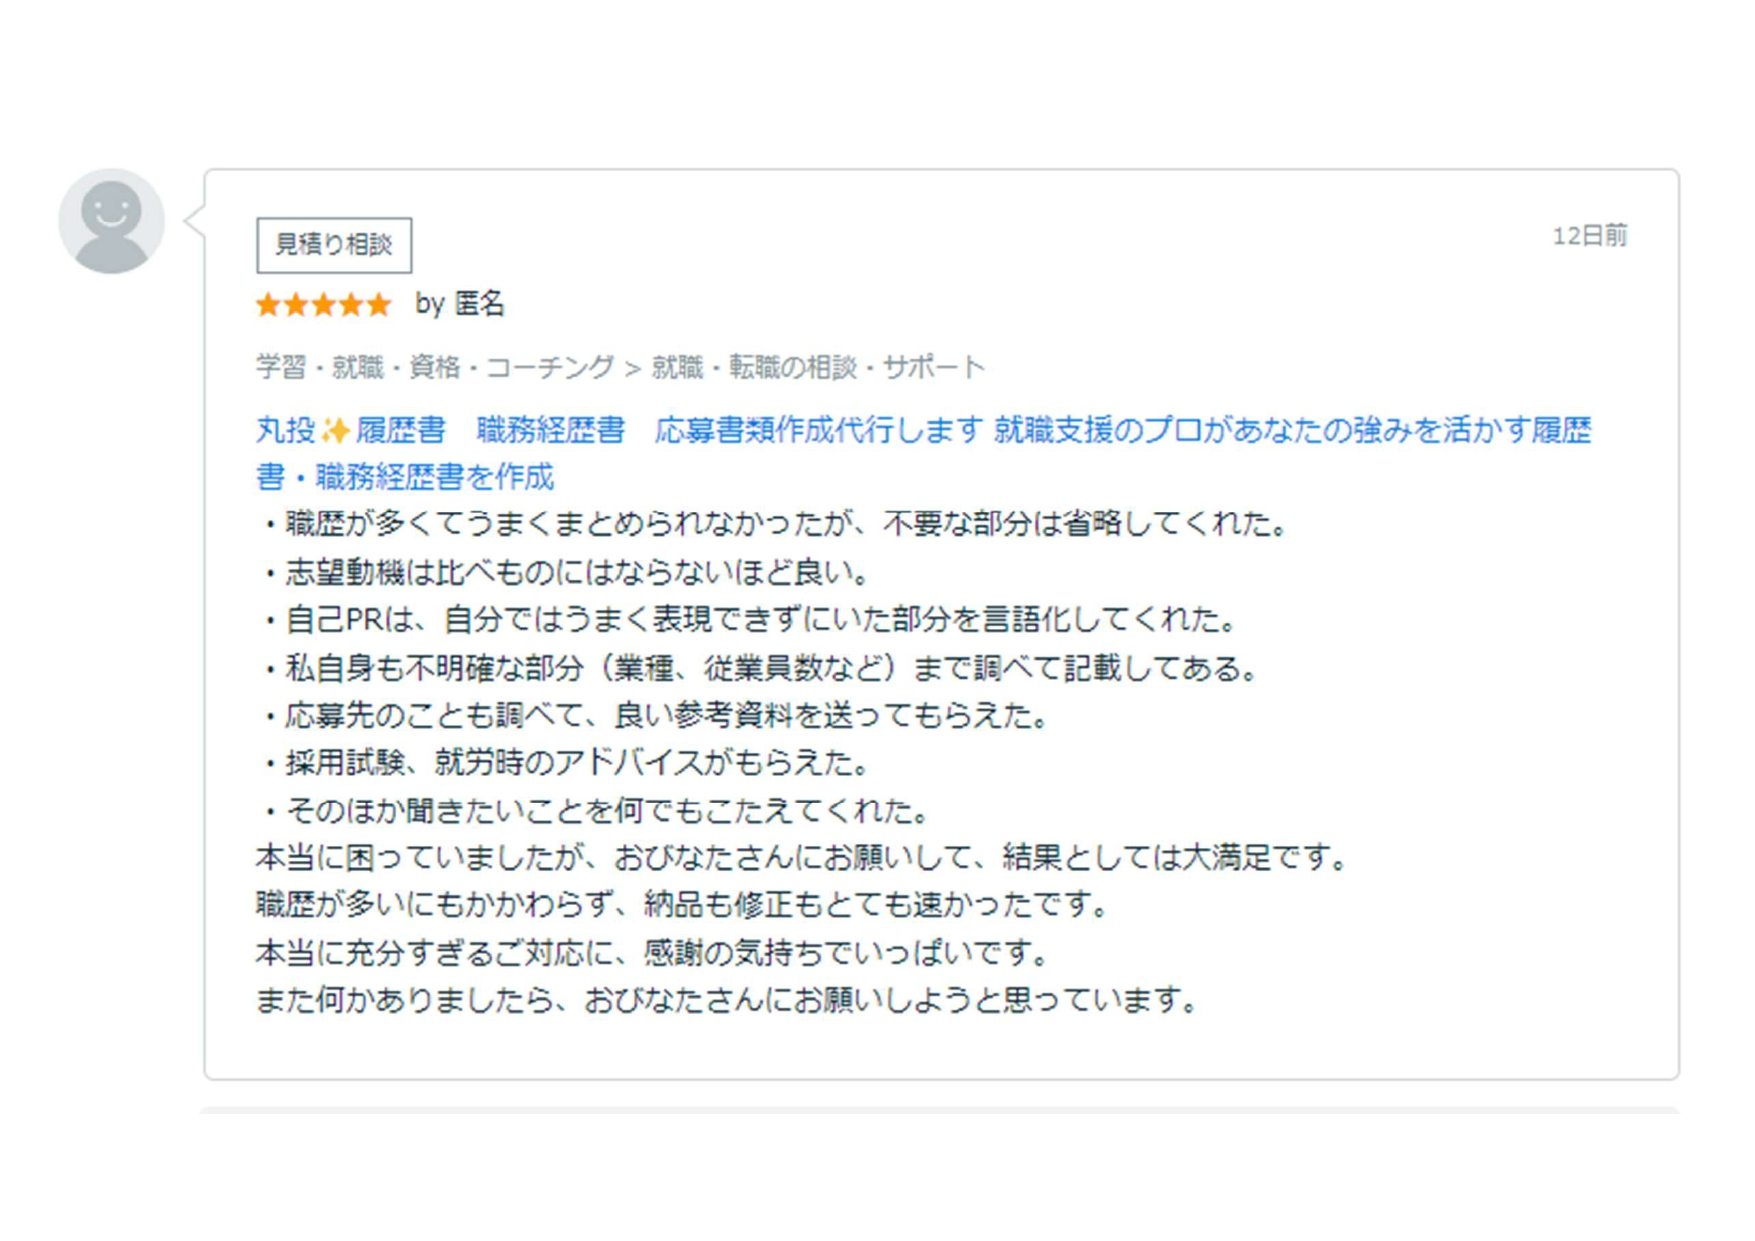Click the anonymous user avatar icon
This screenshot has width=1755, height=1241.
(x=113, y=218)
